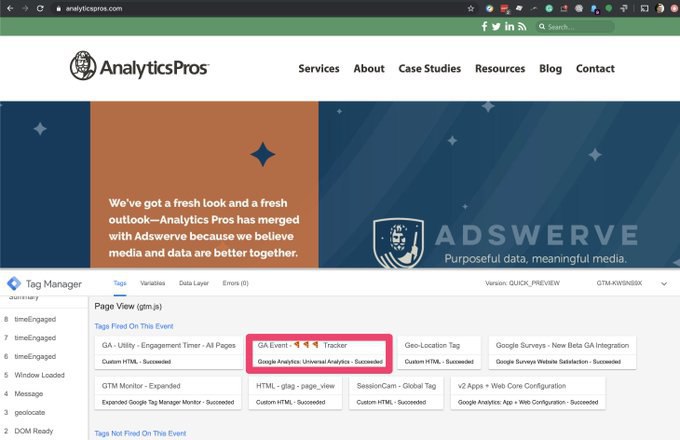The width and height of the screenshot is (680, 440).
Task: Open the Geo-Location Tag card
Action: coord(439,353)
